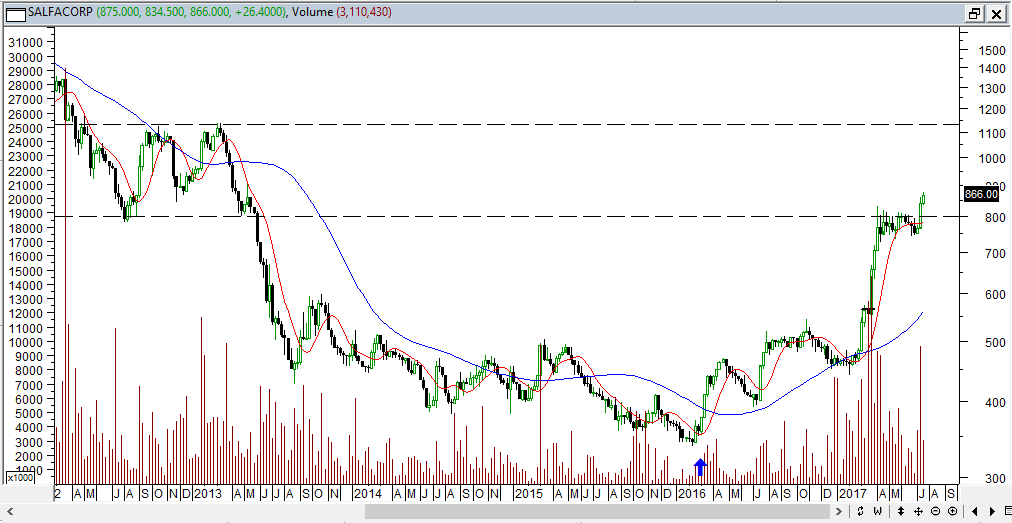Click the SALFACORP title text

coord(60,12)
